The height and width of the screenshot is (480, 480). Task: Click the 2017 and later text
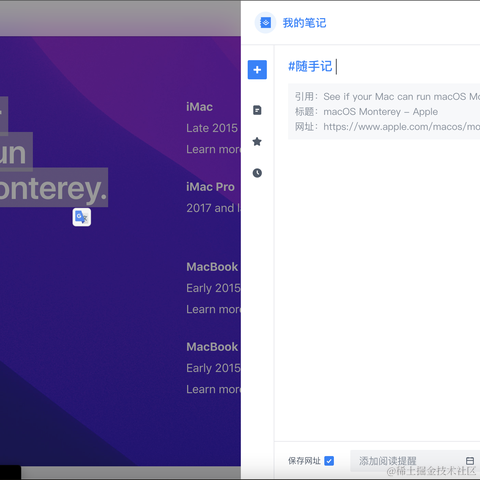coord(213,208)
